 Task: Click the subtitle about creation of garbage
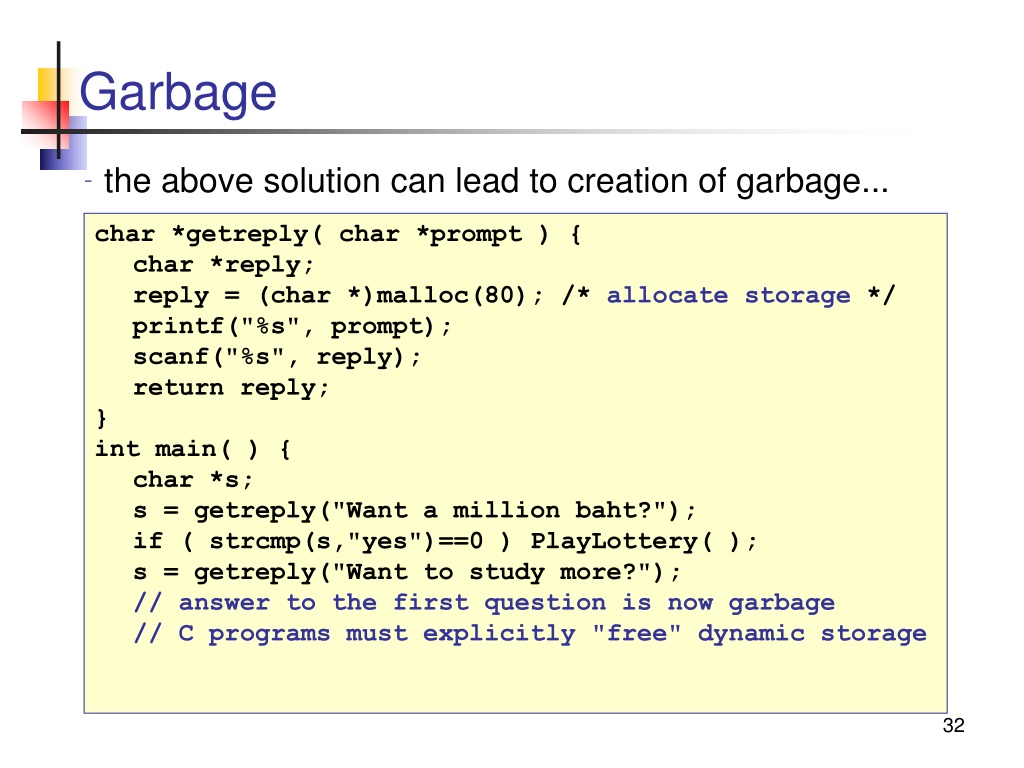(496, 181)
